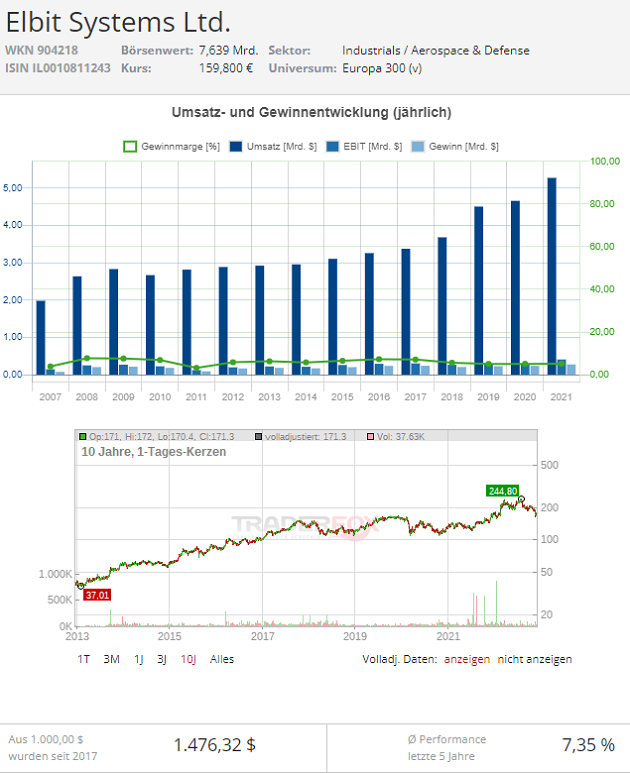The width and height of the screenshot is (630, 773).
Task: Click the ISIN IL0010811243 text
Action: tap(58, 68)
